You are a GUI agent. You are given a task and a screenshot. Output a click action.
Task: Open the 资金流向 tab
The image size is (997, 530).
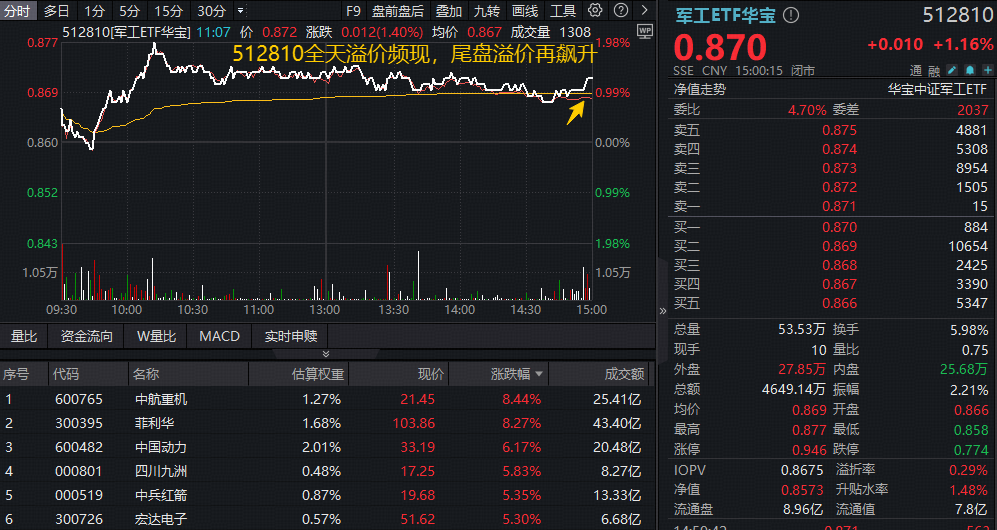(86, 336)
